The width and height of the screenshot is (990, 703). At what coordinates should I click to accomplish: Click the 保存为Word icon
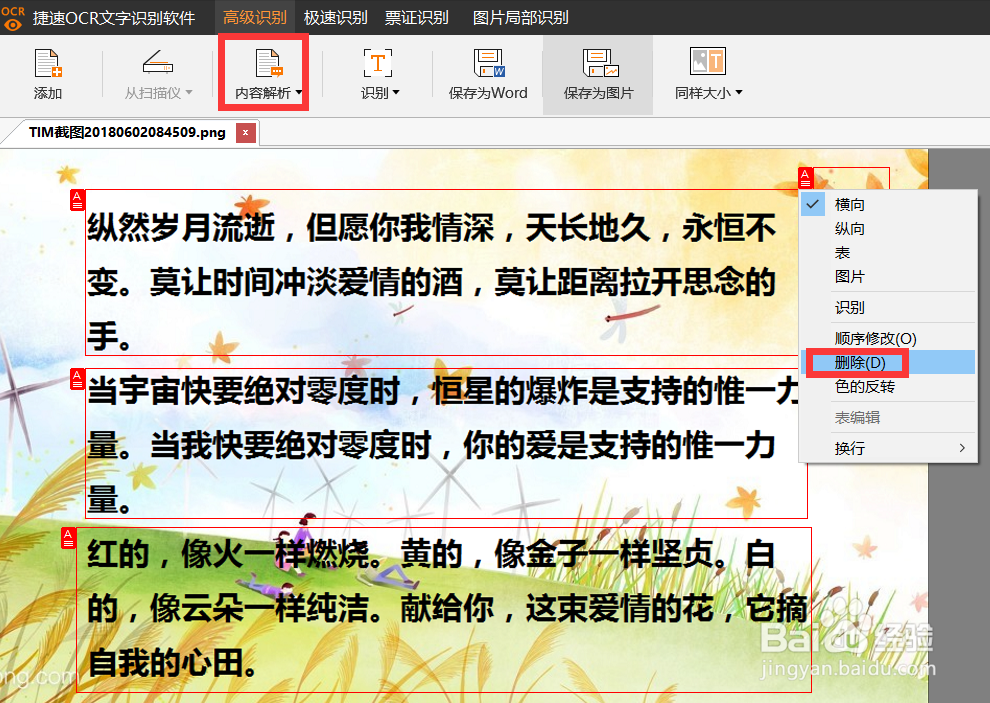pos(489,63)
